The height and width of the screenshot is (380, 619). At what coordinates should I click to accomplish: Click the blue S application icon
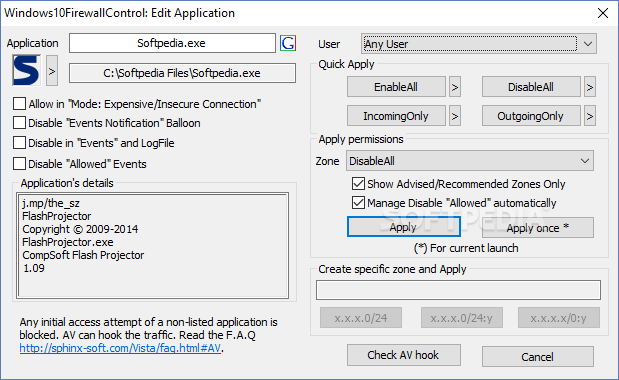pos(26,71)
